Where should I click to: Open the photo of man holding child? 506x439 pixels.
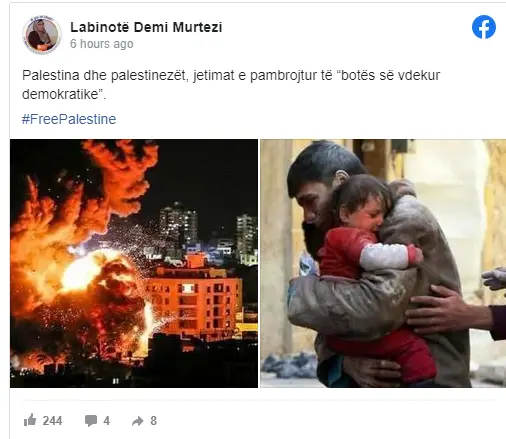coord(383,263)
